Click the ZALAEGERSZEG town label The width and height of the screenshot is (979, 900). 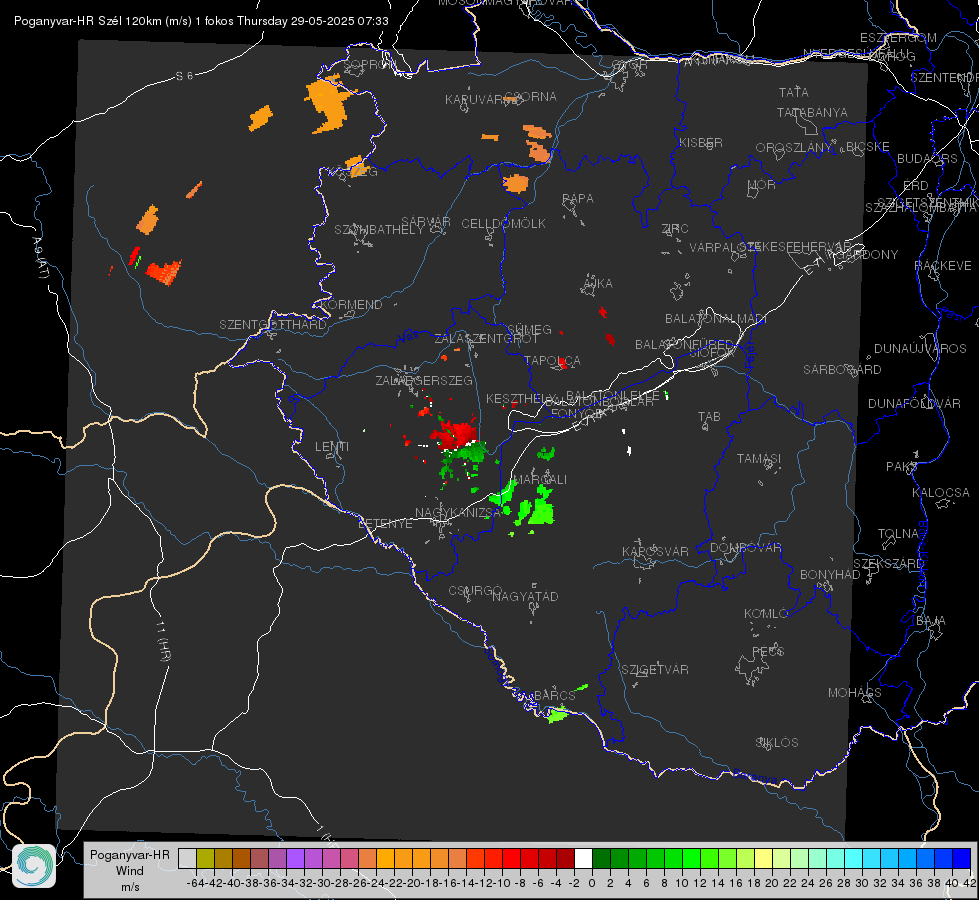click(x=424, y=380)
